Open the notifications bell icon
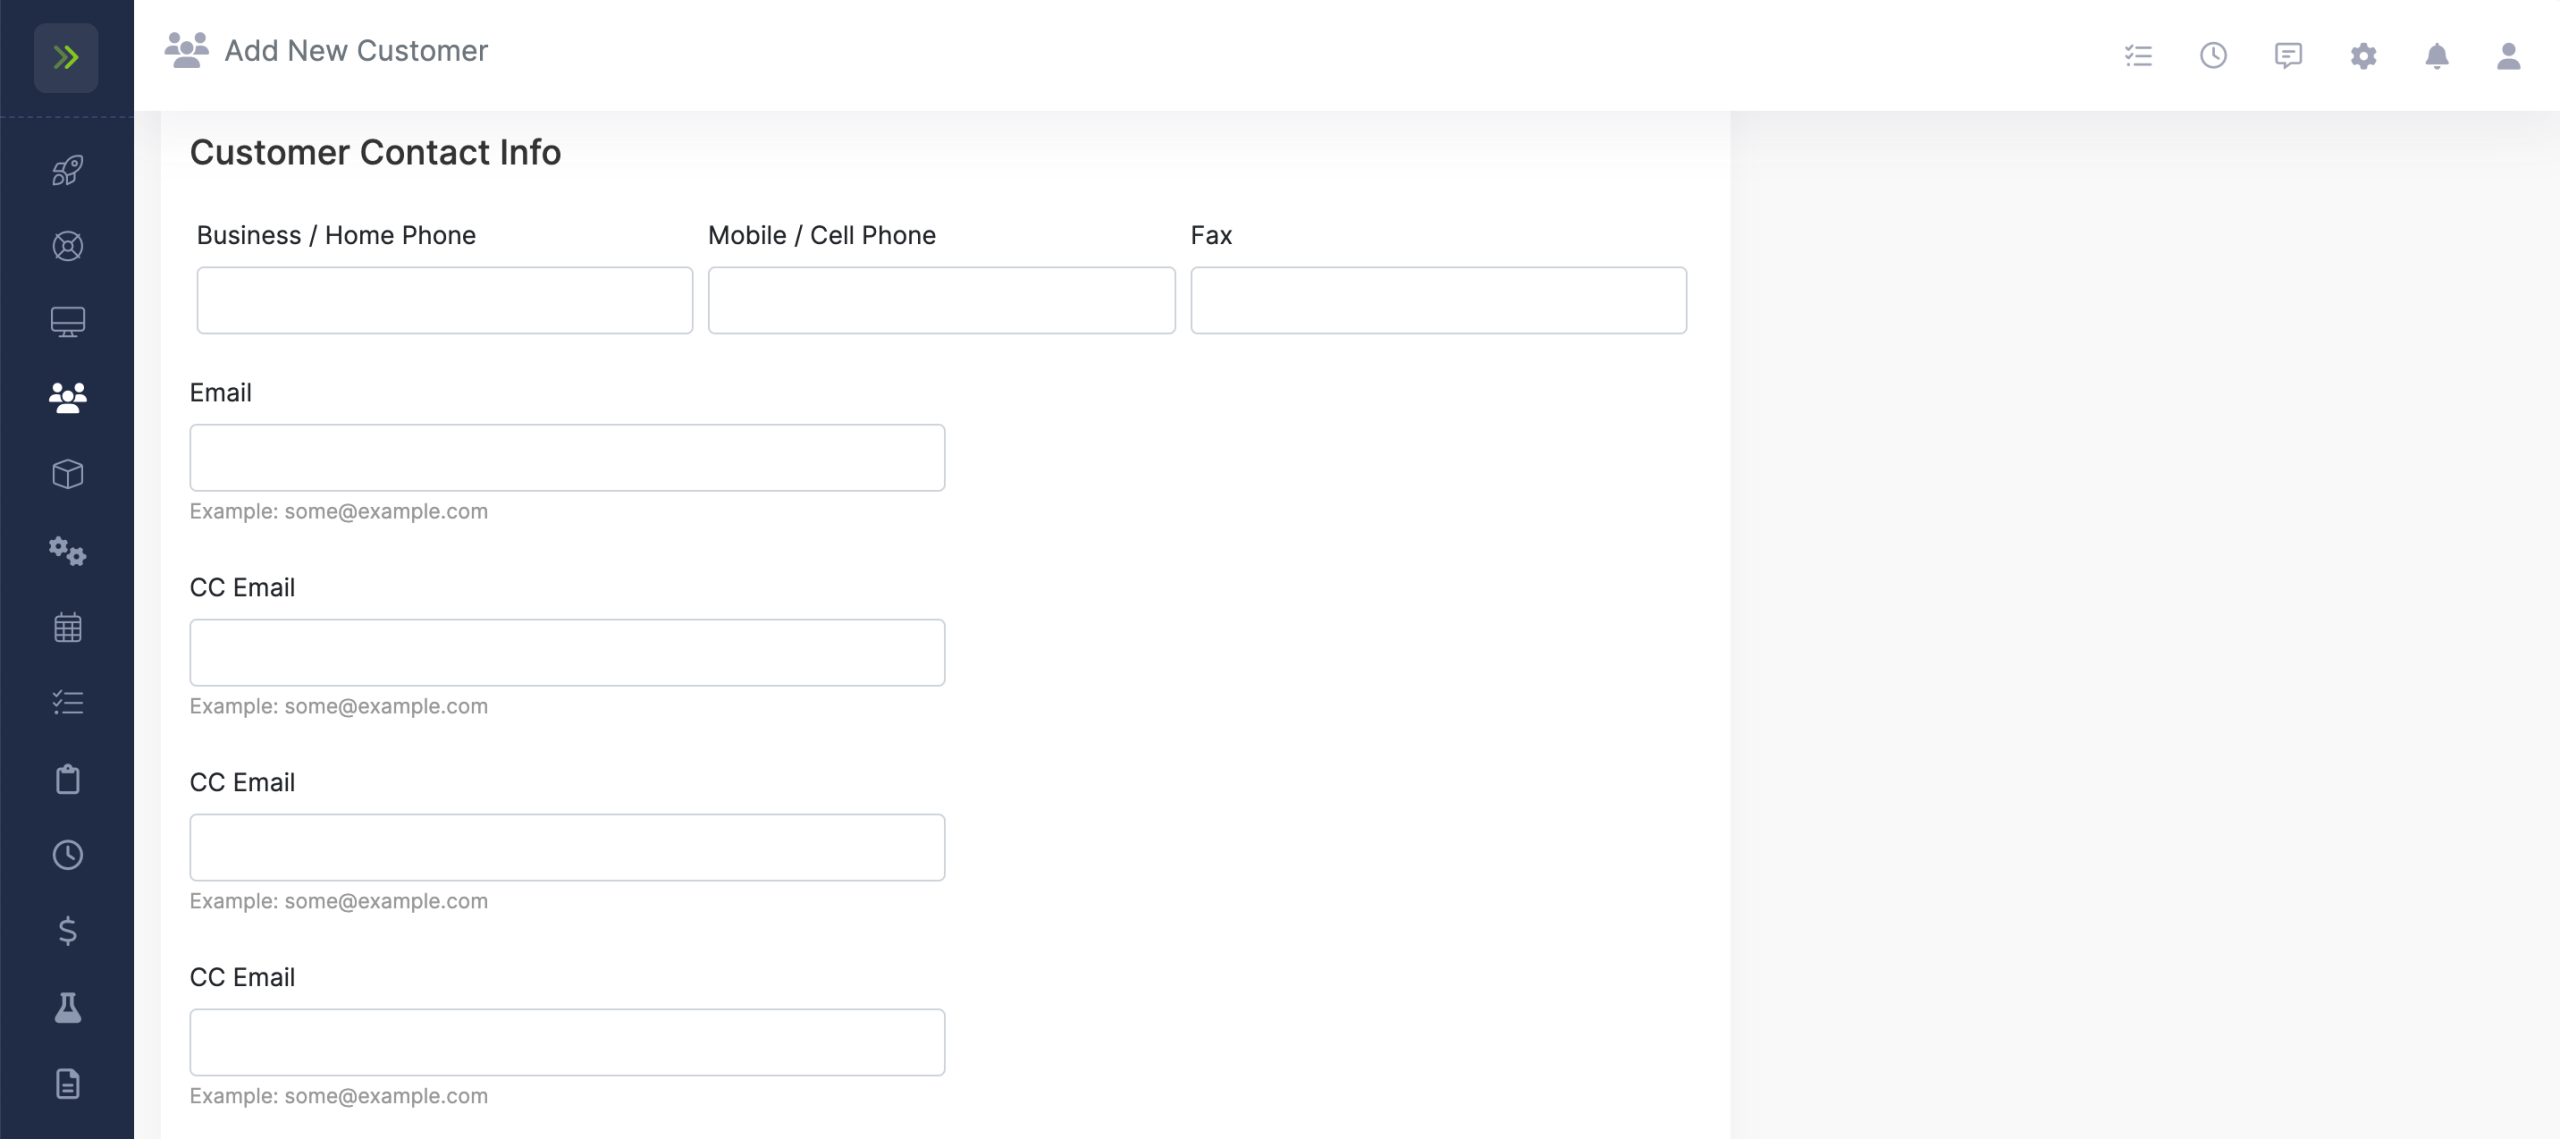The height and width of the screenshot is (1139, 2560). click(2437, 55)
